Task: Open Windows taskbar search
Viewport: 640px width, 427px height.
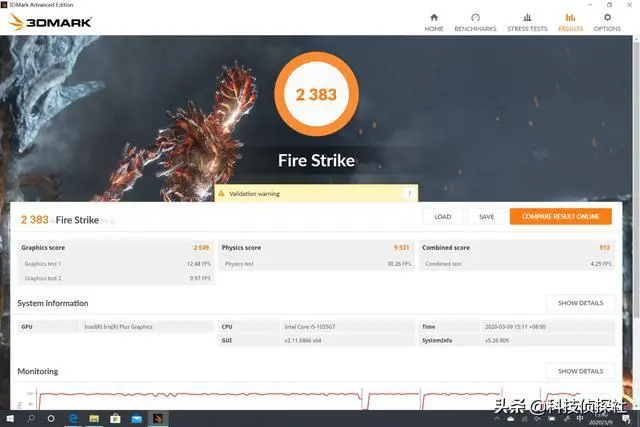Action: pos(30,418)
